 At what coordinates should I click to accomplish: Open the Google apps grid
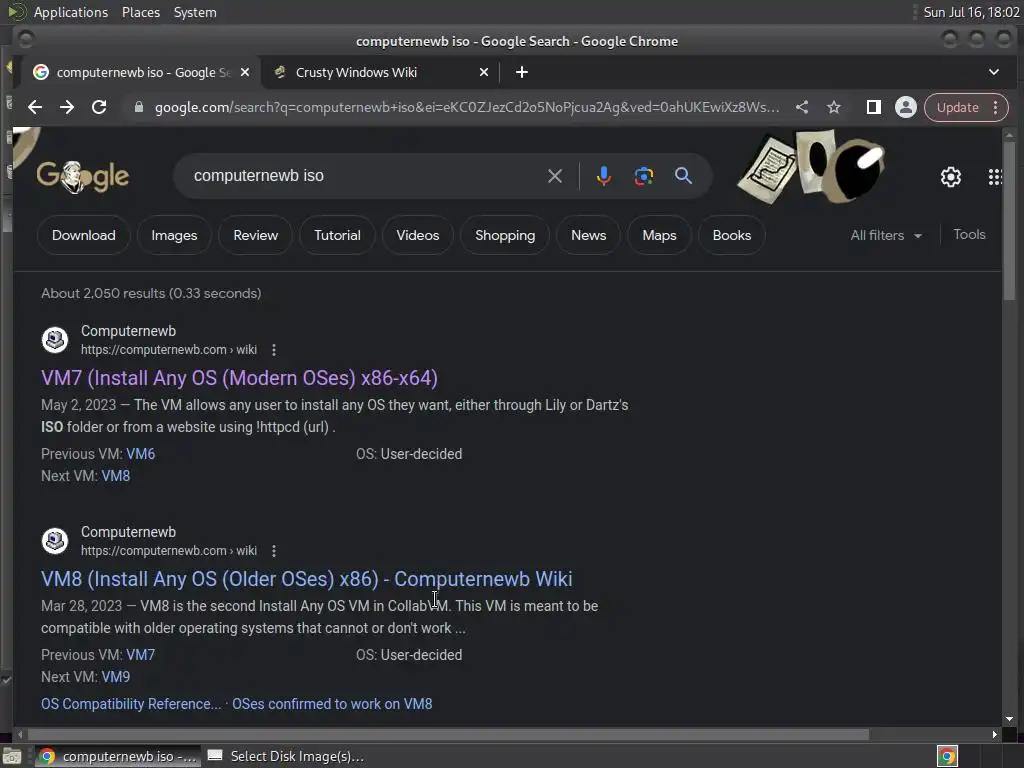click(x=994, y=176)
